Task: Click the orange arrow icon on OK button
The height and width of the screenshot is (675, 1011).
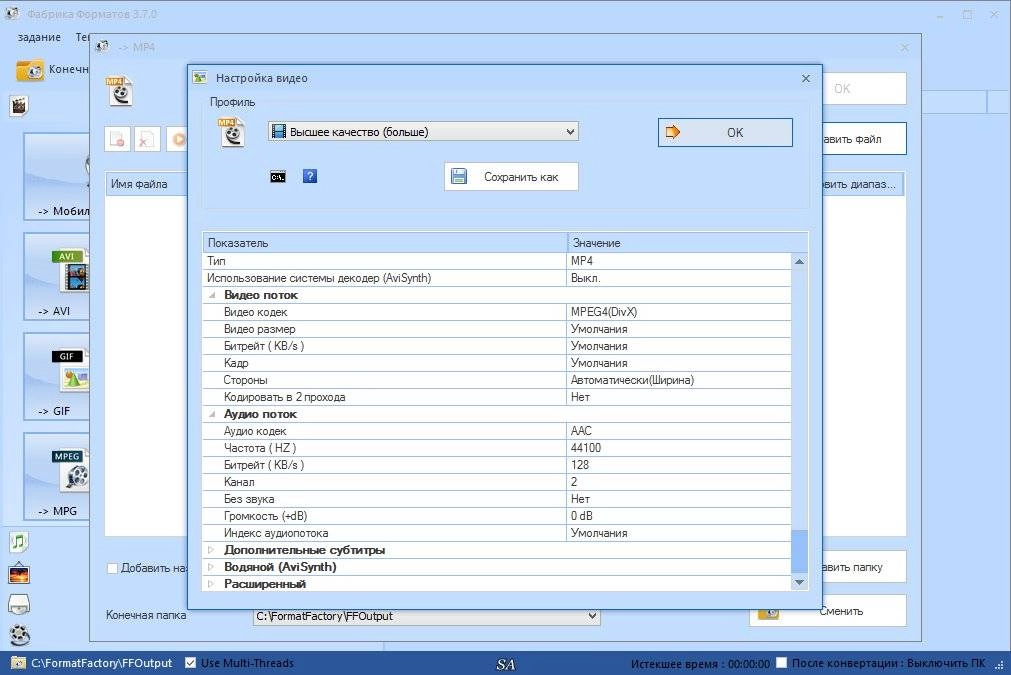Action: click(x=672, y=132)
